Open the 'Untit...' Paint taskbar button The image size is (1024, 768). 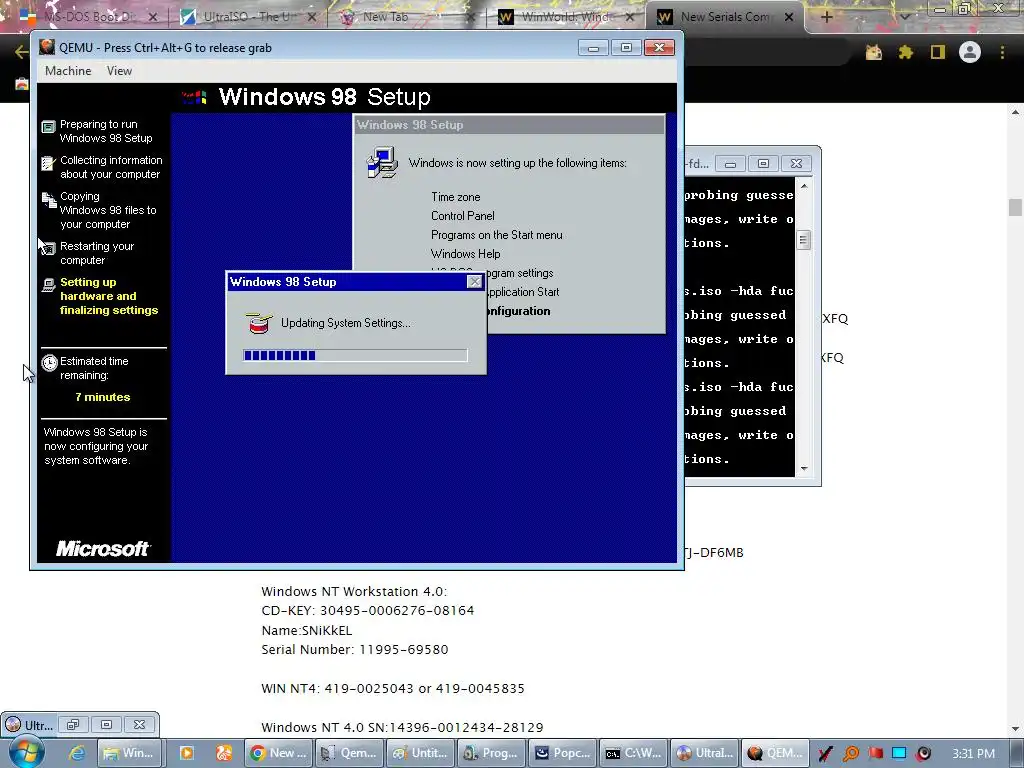(420, 753)
